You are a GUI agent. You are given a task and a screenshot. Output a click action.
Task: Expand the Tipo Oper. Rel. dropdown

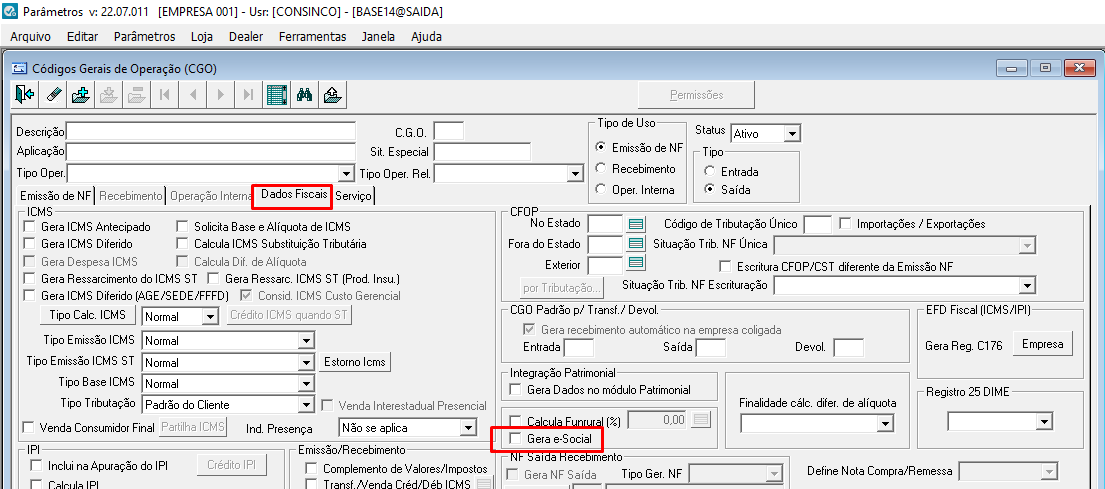575,173
